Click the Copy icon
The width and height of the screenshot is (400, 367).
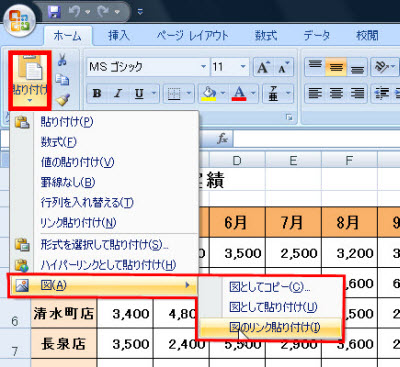pyautogui.click(x=62, y=80)
